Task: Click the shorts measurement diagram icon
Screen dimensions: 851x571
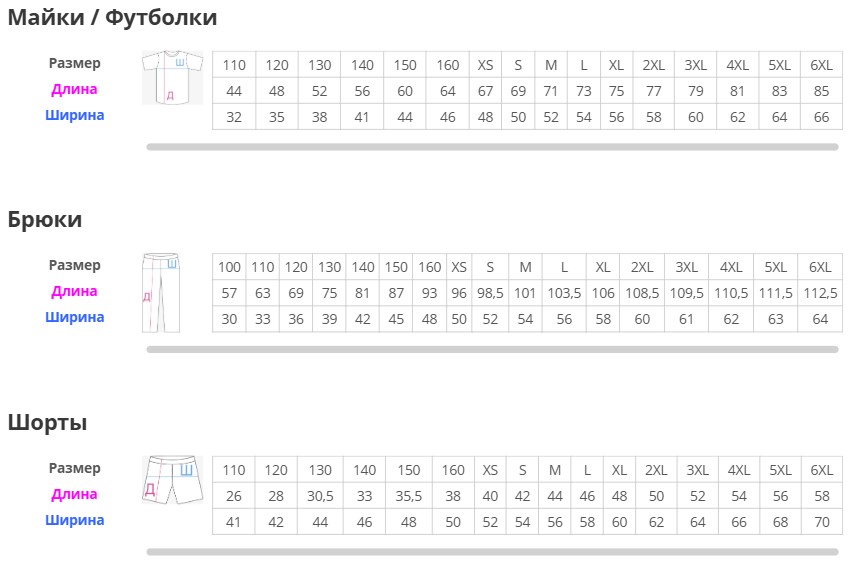Action: [173, 480]
